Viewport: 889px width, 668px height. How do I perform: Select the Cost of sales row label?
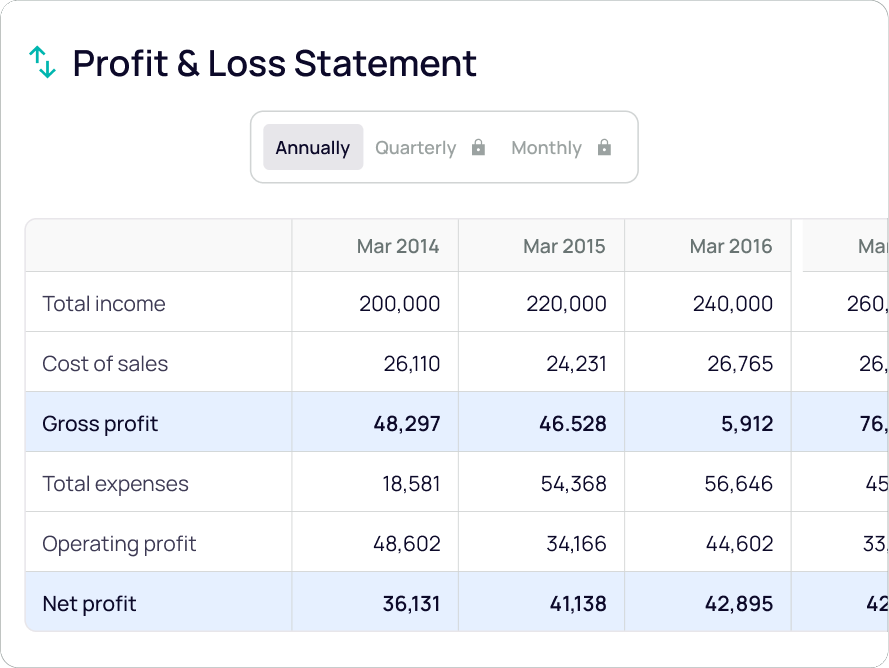coord(105,364)
